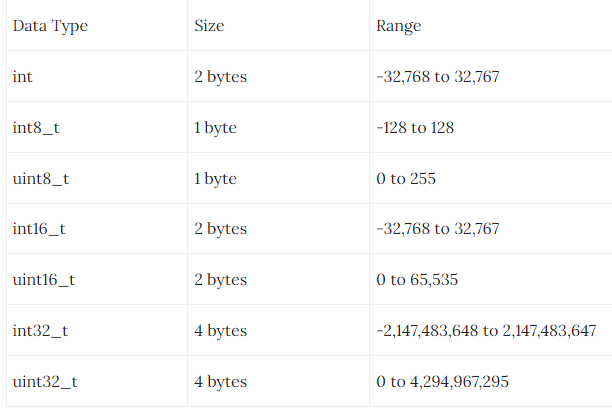Click the 2 bytes size for uint16_t
This screenshot has height=410, width=612.
221,280
